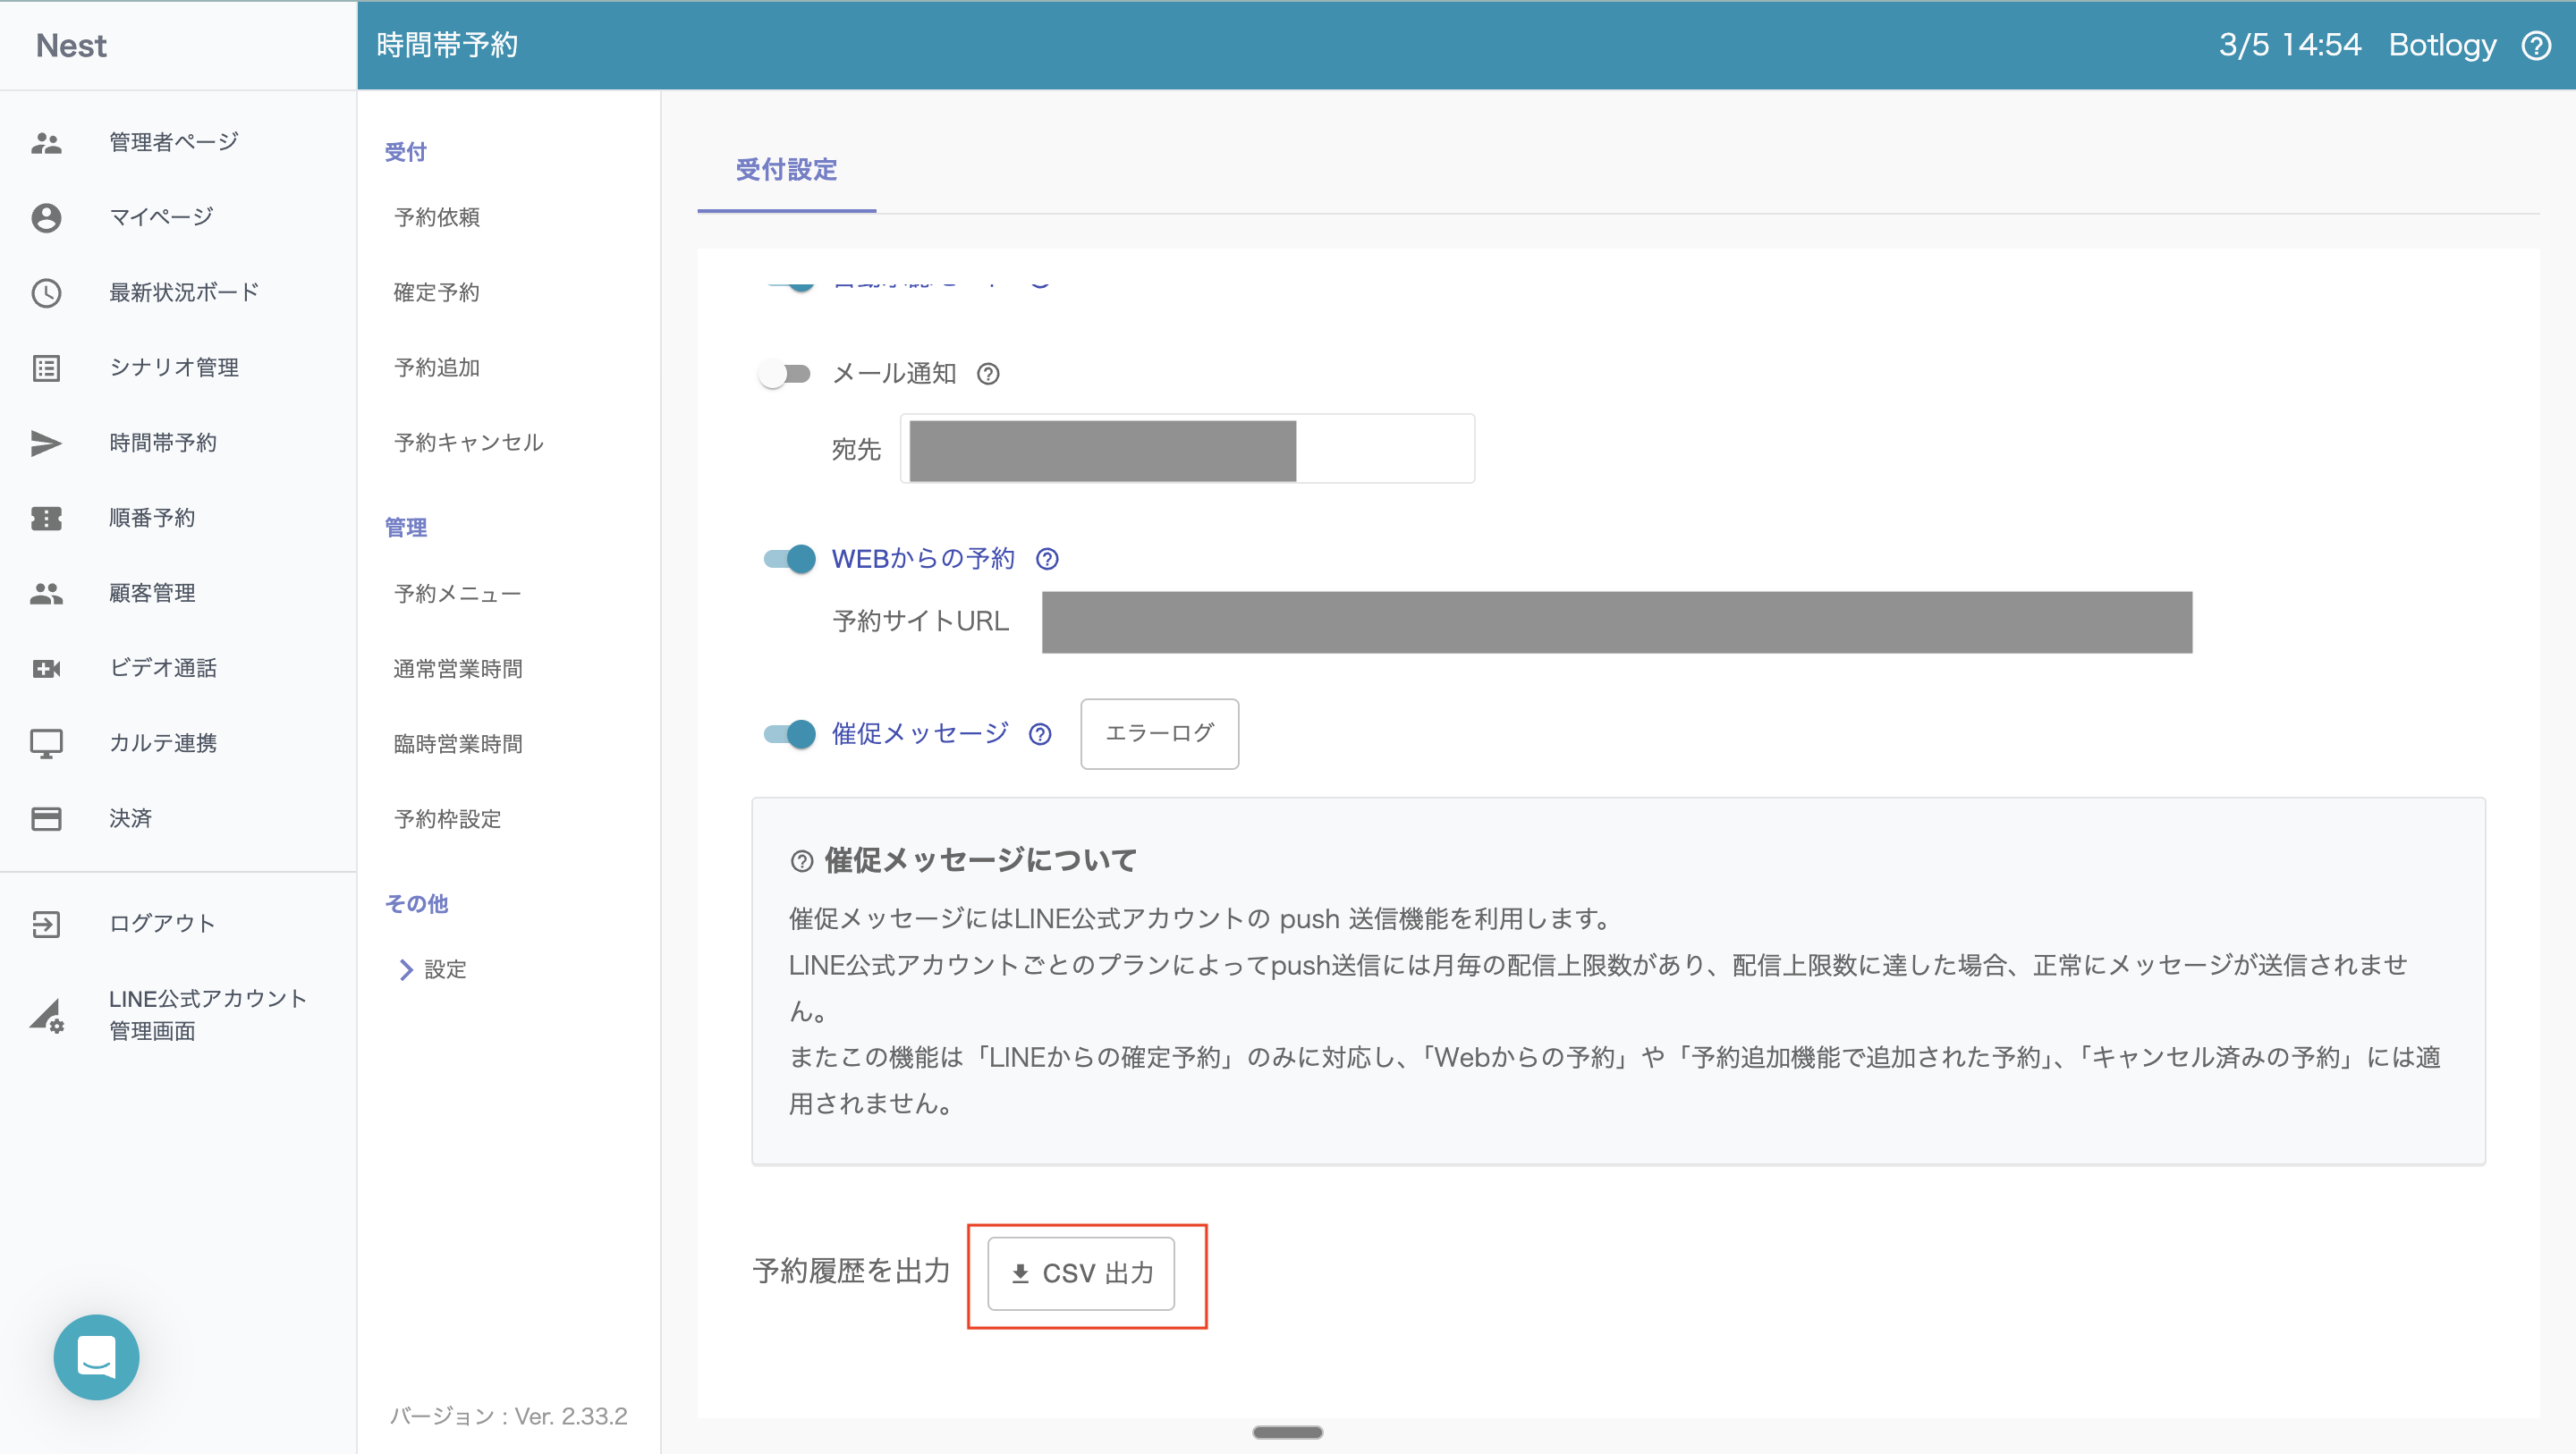Enable the メール通知 toggle
The height and width of the screenshot is (1454, 2576).
[x=785, y=374]
